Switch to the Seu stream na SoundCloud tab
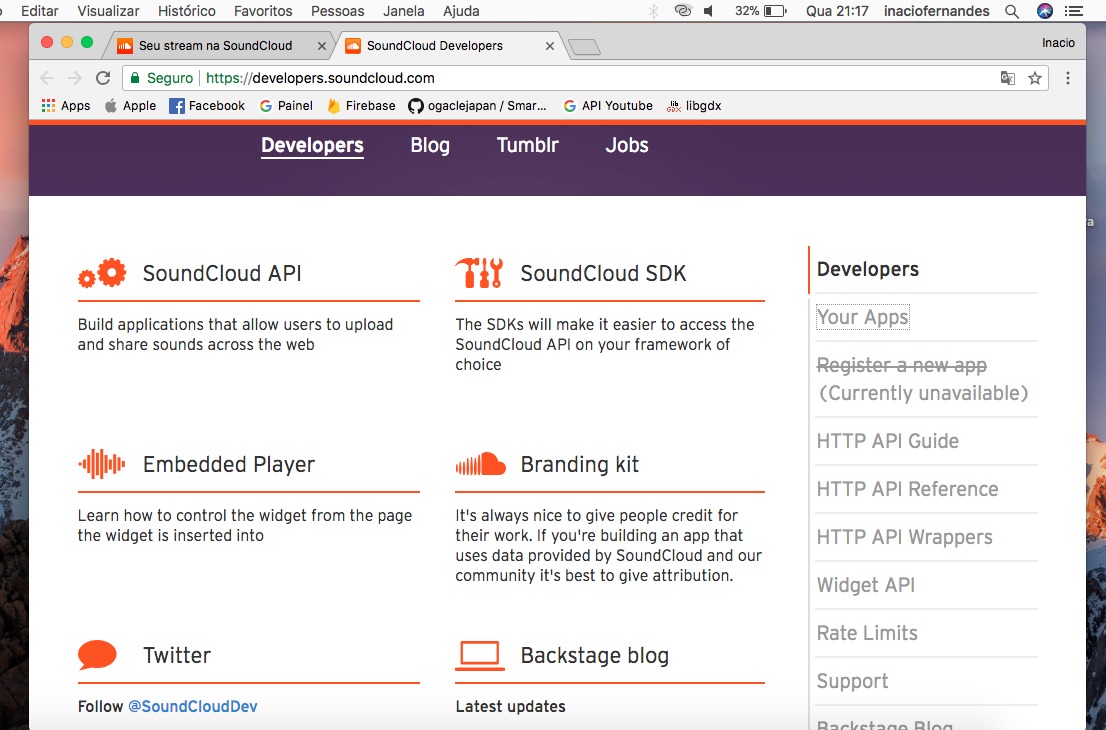The image size is (1106, 730). point(215,46)
